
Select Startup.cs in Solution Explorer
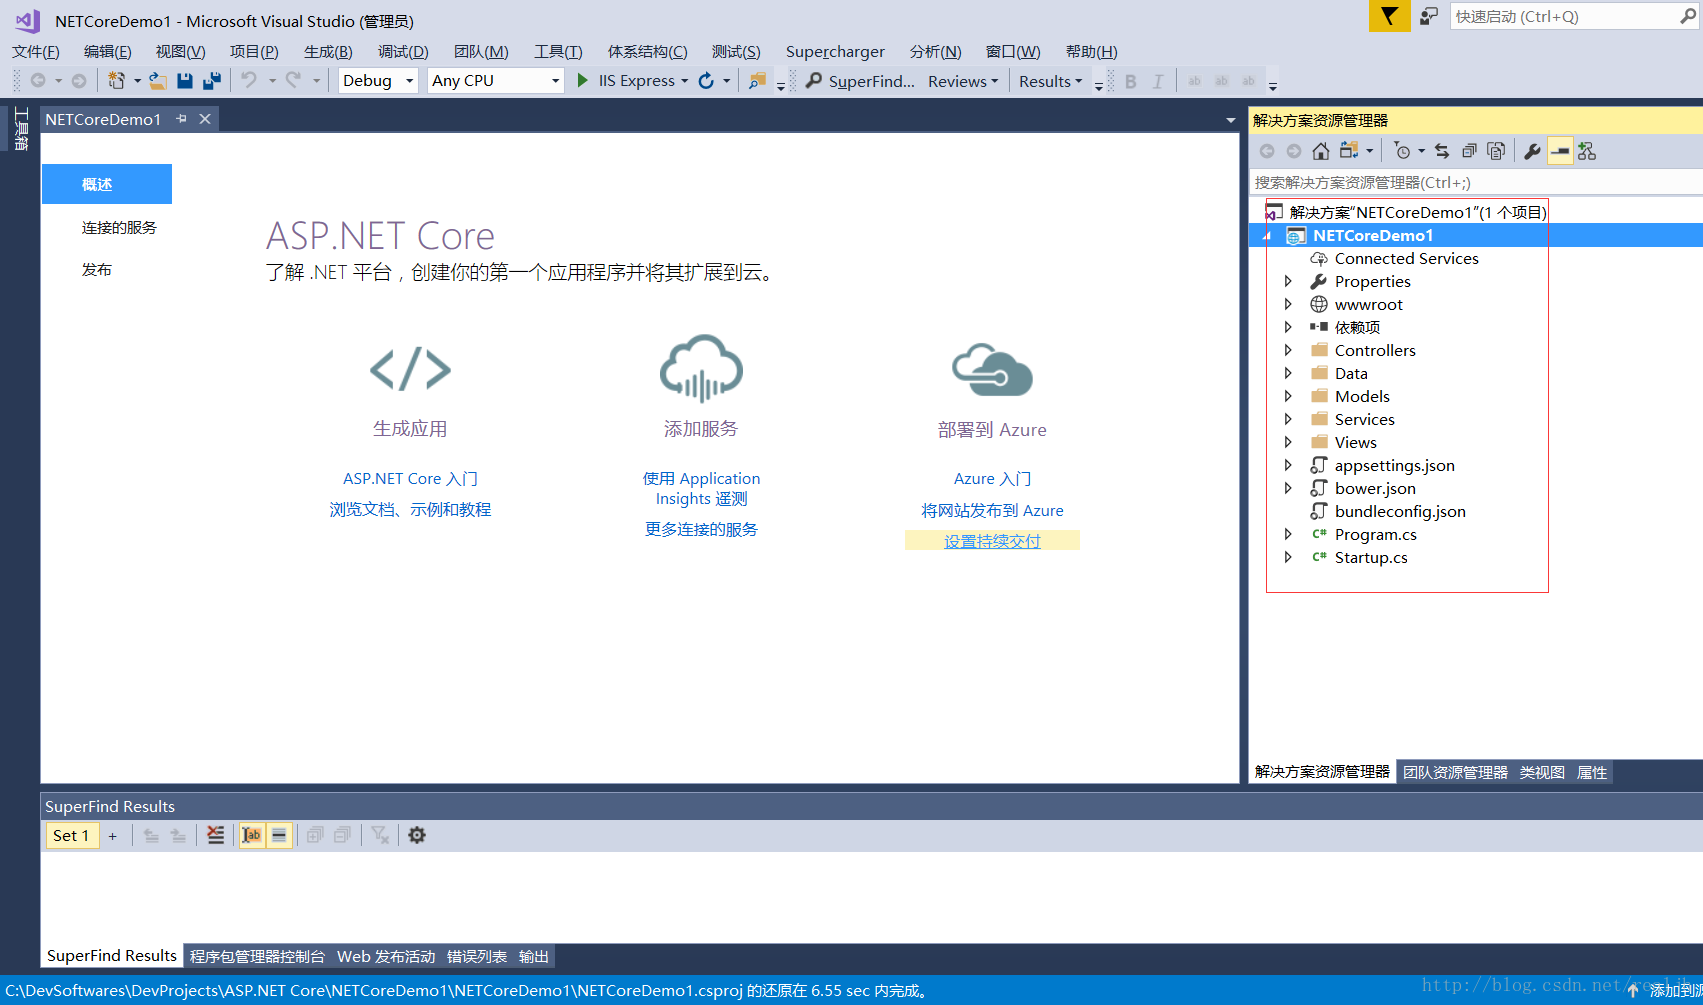pos(1370,557)
